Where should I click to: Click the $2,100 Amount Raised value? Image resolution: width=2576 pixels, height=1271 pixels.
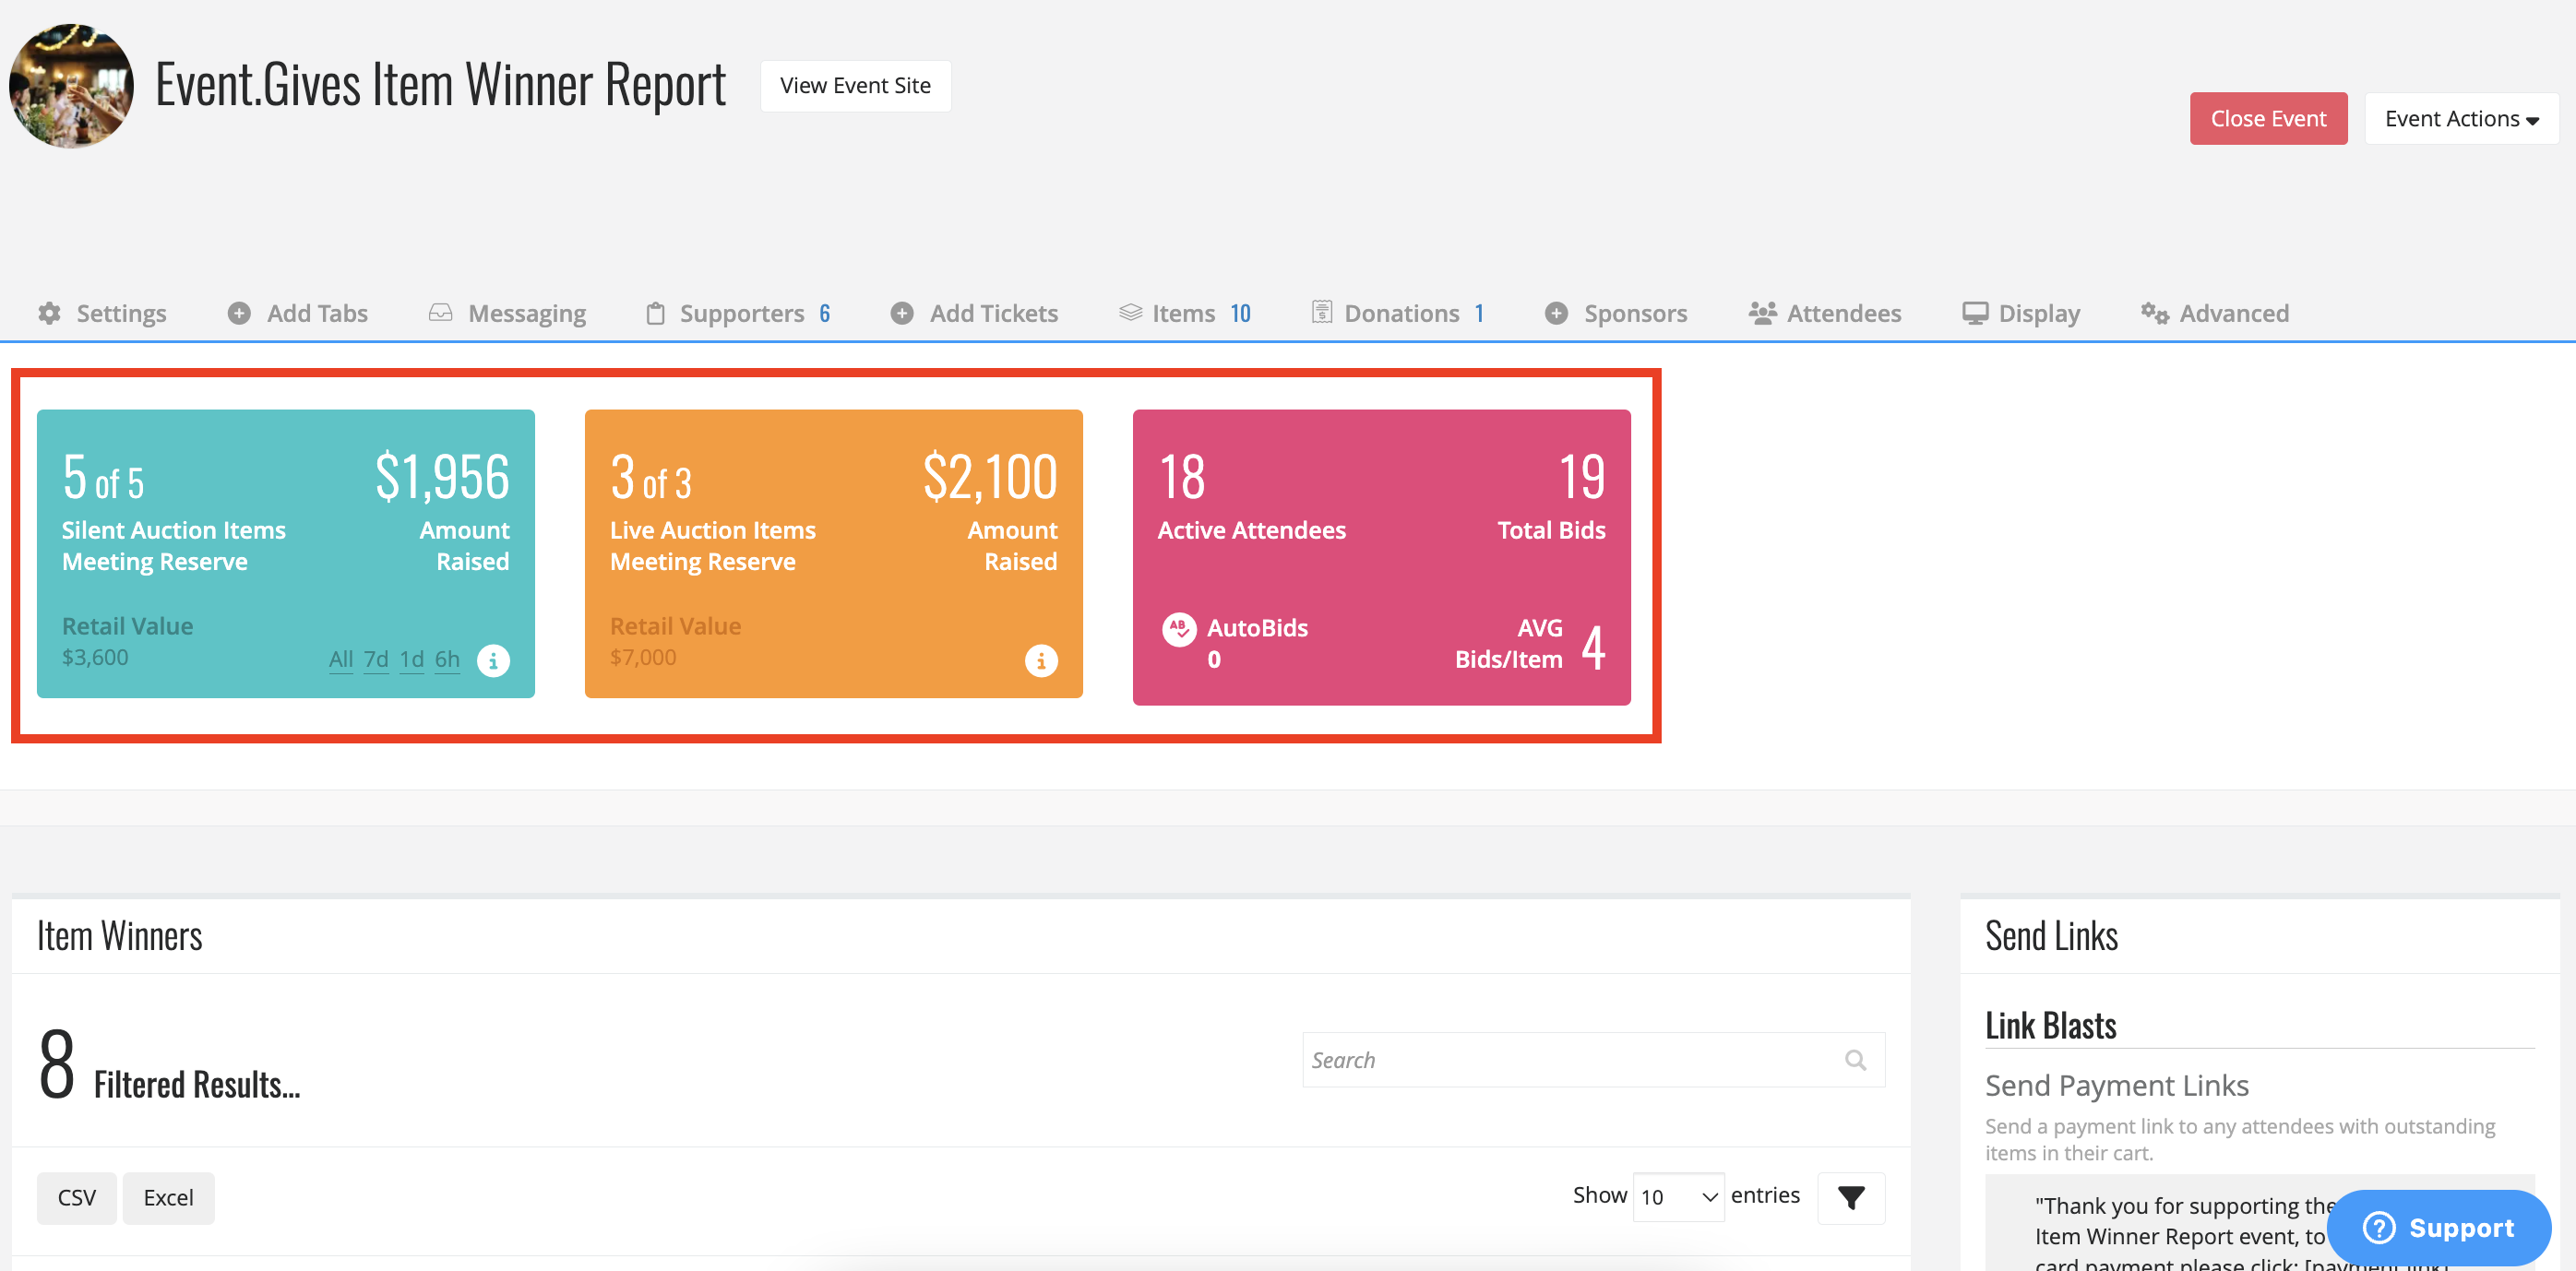(x=990, y=477)
